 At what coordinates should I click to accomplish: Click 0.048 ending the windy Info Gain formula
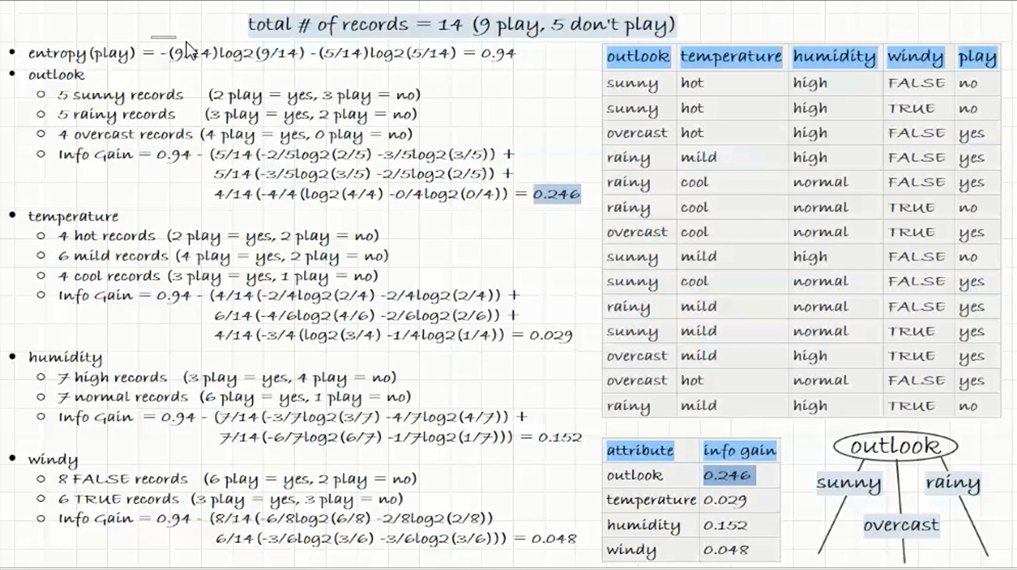555,538
